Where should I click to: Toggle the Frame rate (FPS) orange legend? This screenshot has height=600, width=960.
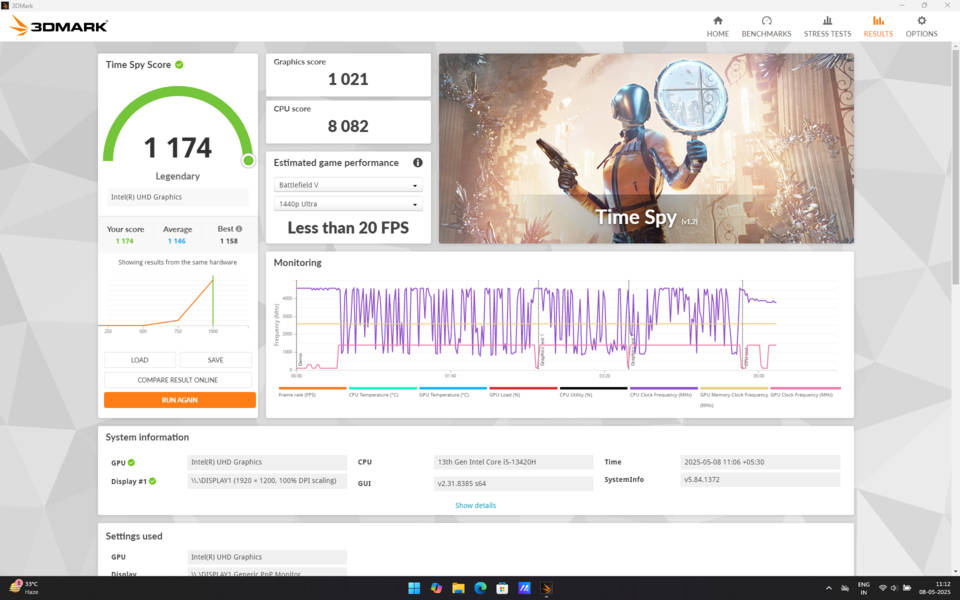(312, 392)
